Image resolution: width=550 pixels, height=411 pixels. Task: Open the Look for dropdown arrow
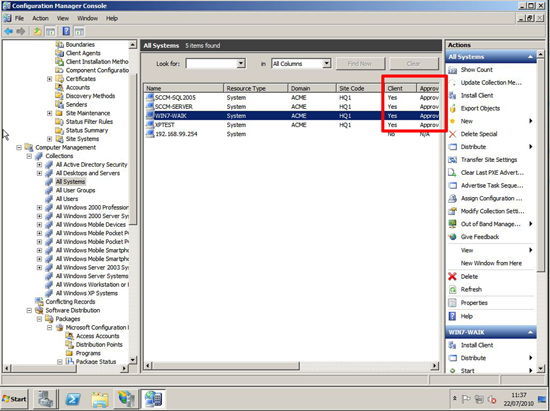point(241,64)
